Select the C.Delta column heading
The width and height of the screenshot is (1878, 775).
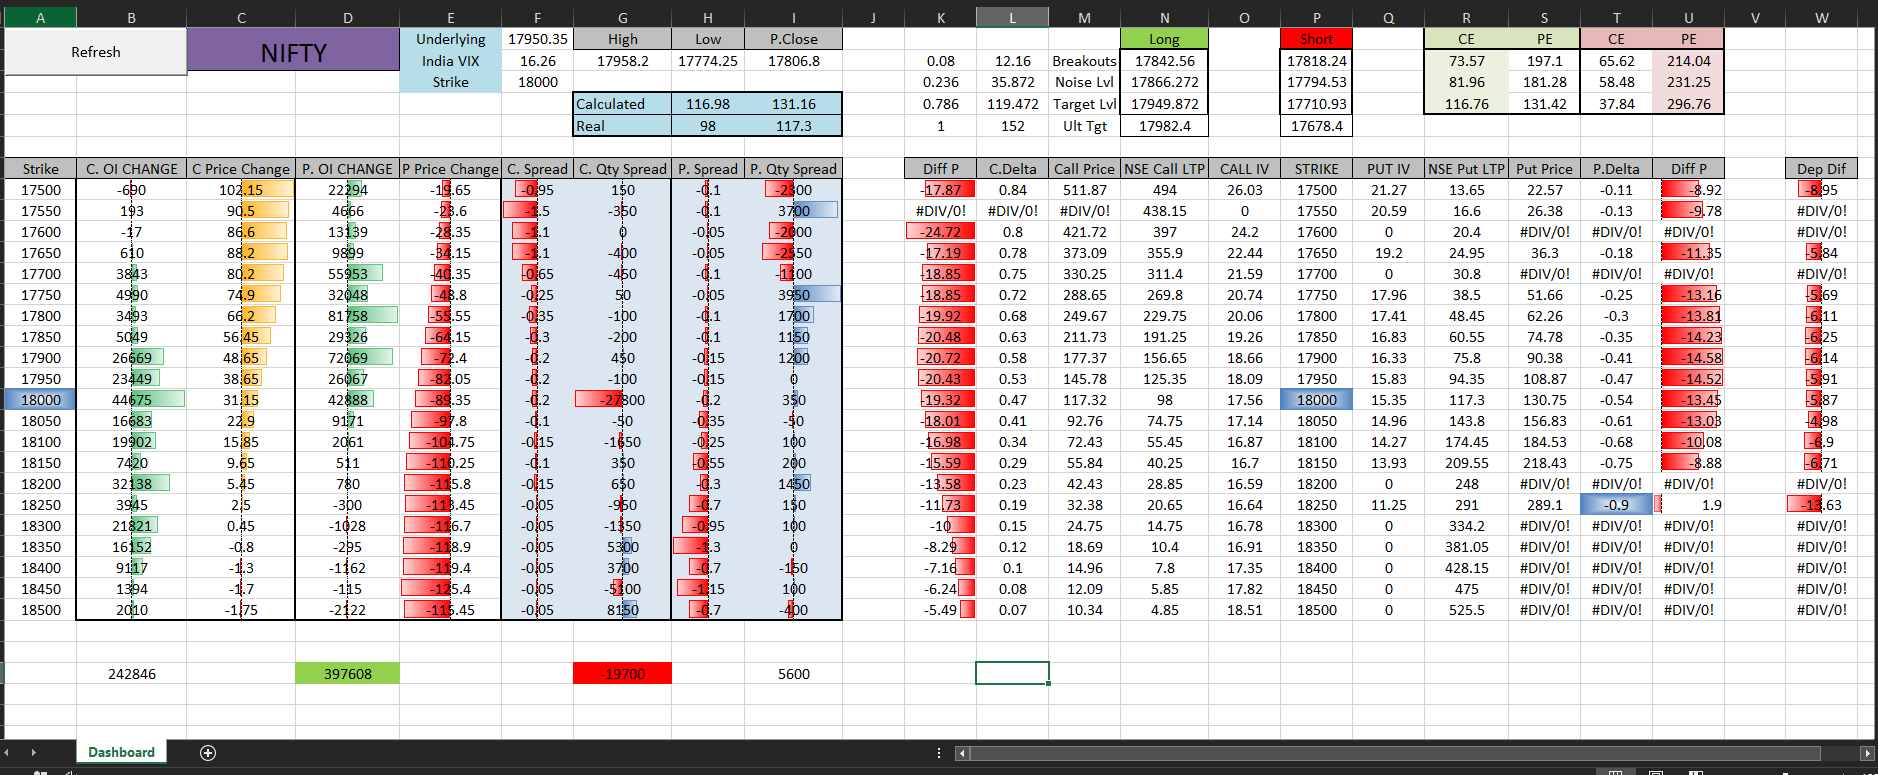coord(1012,169)
